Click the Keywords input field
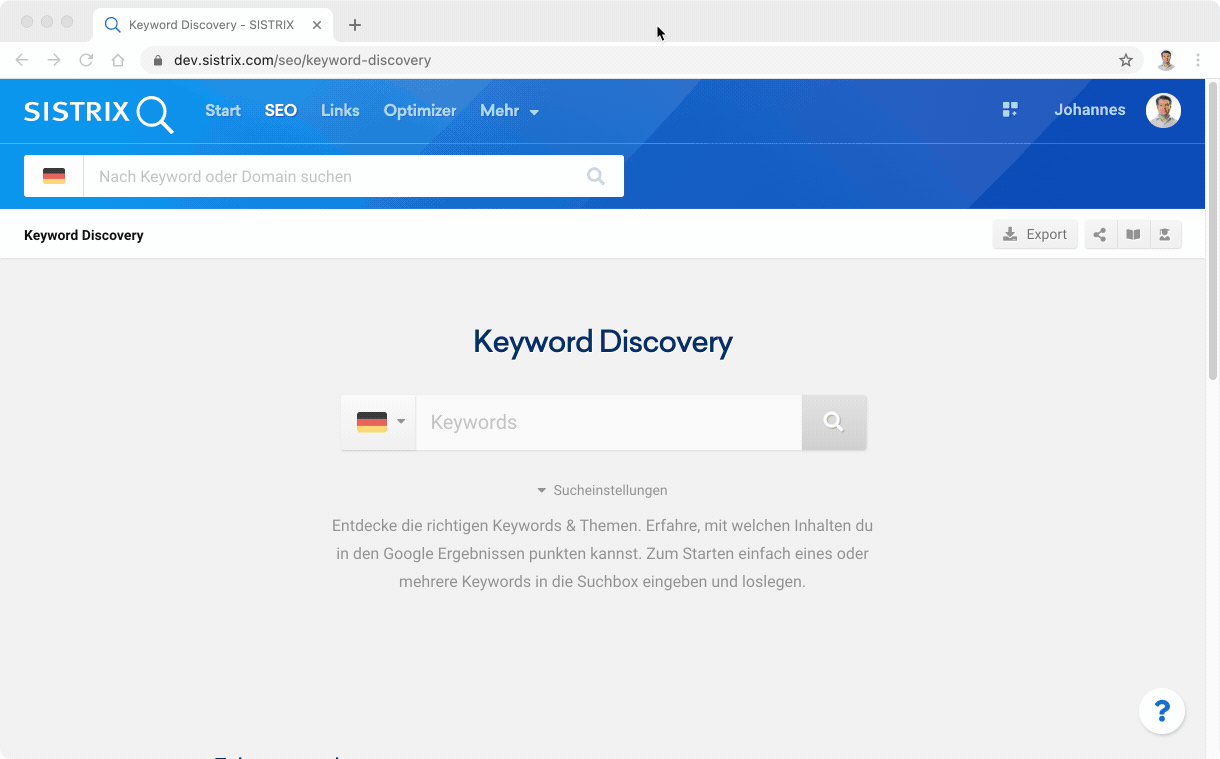 (x=608, y=422)
